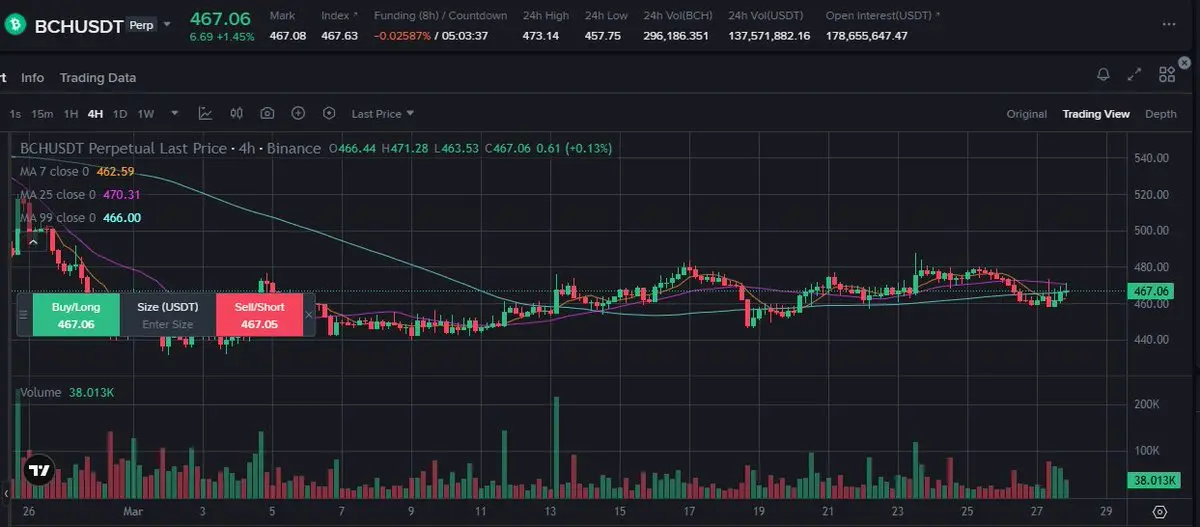This screenshot has height=527, width=1200.
Task: Click the Mar date label on time axis
Action: [x=134, y=511]
